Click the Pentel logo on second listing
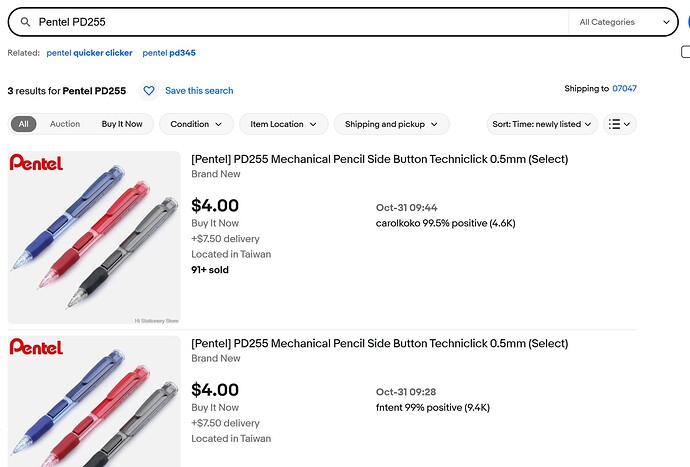The height and width of the screenshot is (467, 690). tap(36, 347)
